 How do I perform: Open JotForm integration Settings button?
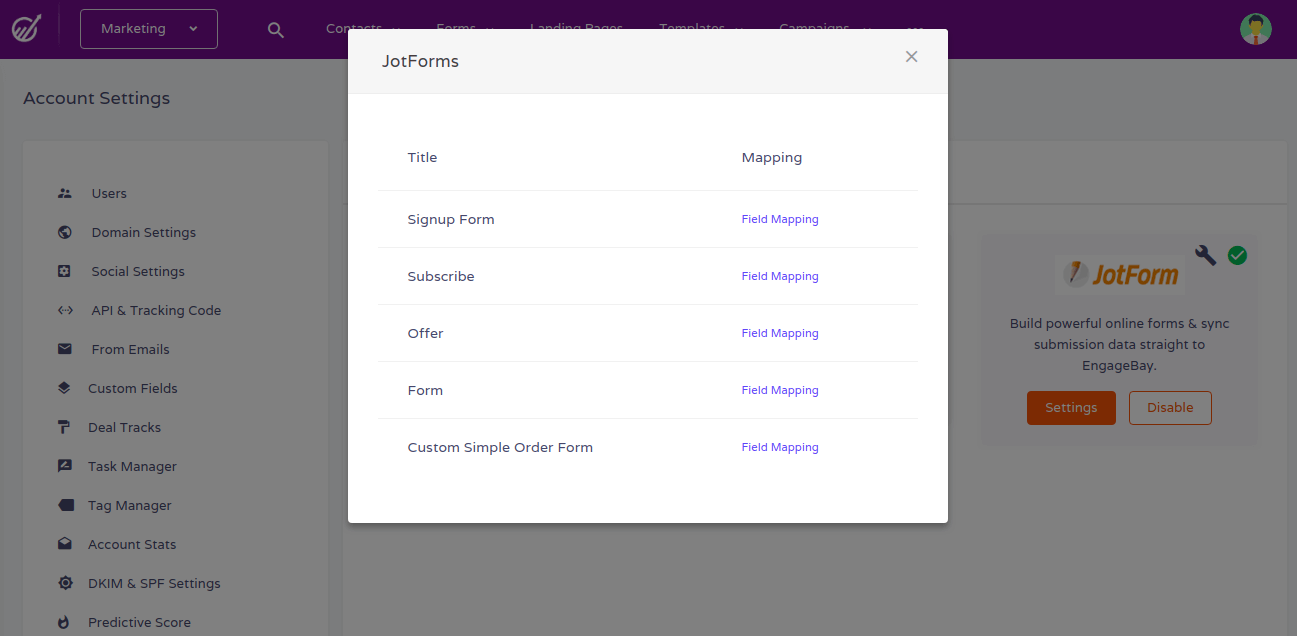pyautogui.click(x=1071, y=408)
